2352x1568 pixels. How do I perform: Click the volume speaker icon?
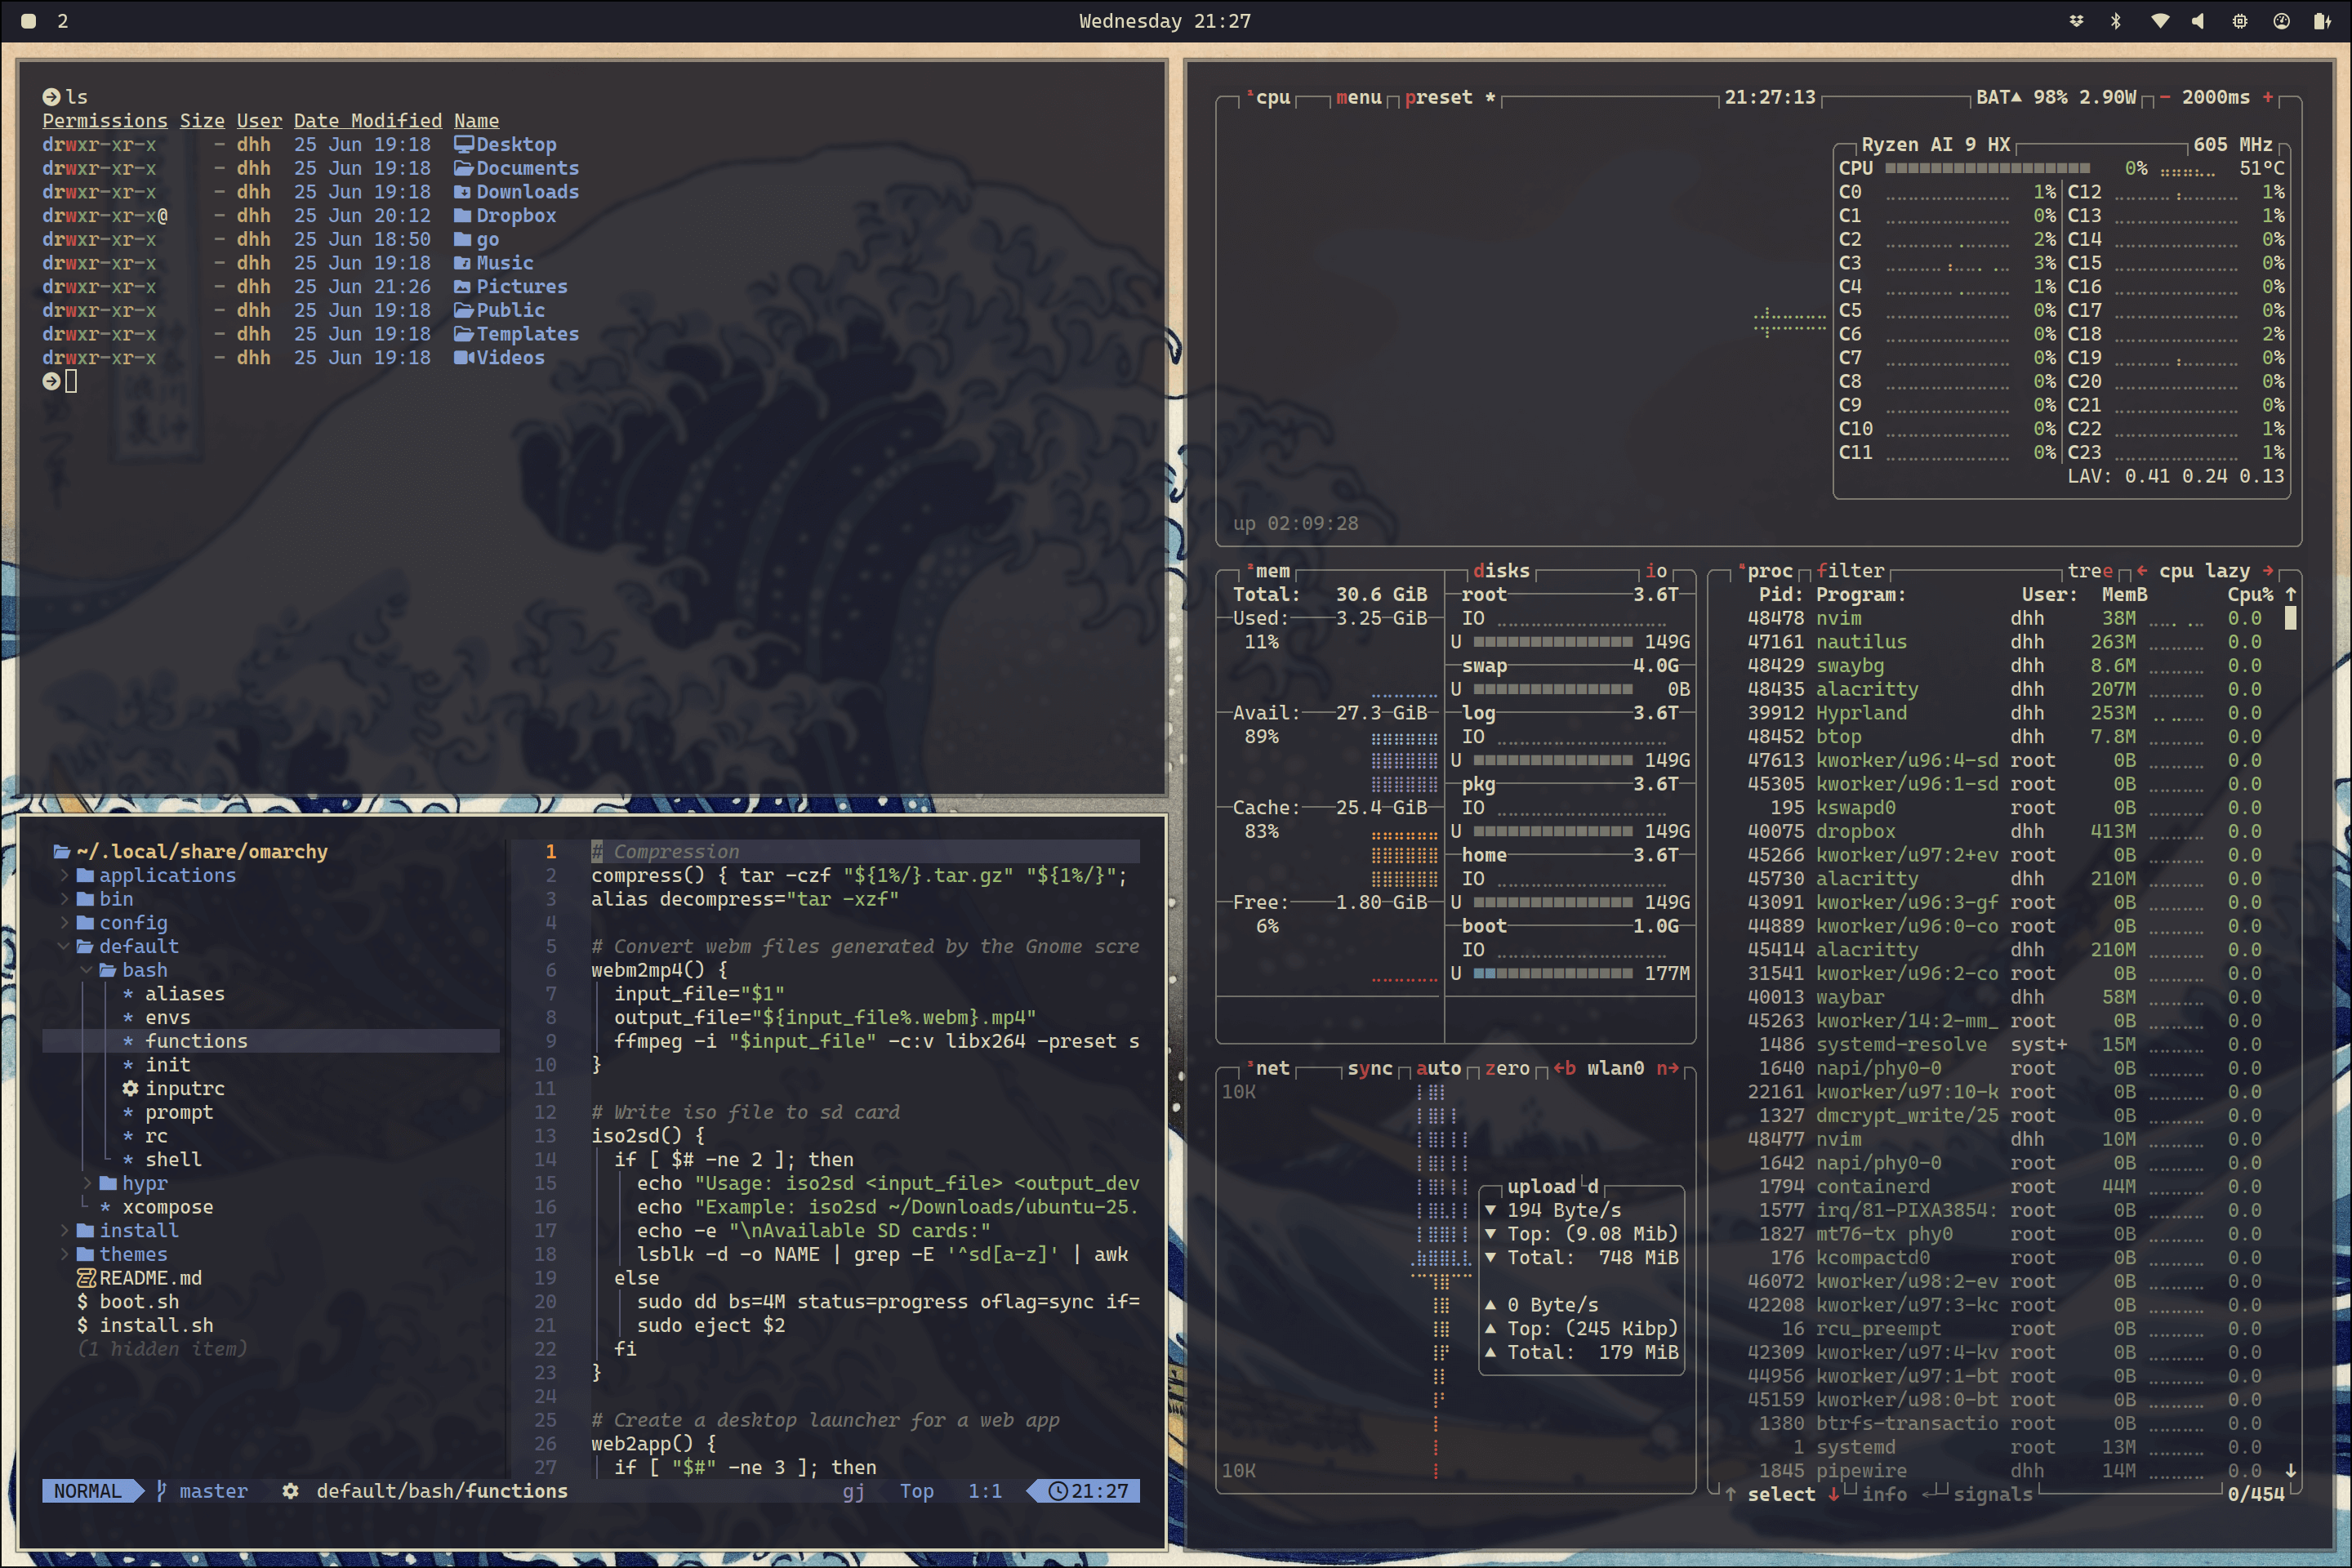point(2198,21)
